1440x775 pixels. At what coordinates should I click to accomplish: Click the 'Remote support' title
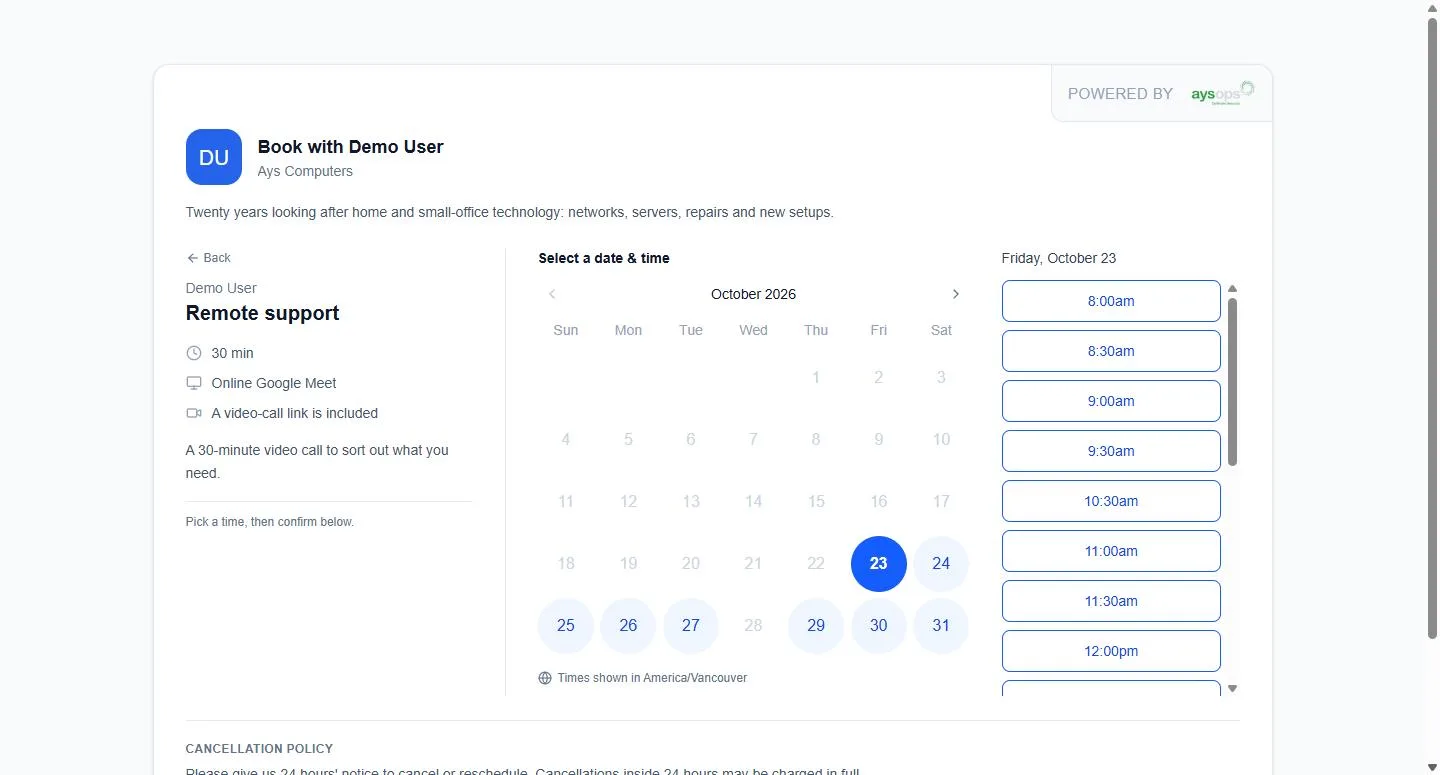coord(263,313)
